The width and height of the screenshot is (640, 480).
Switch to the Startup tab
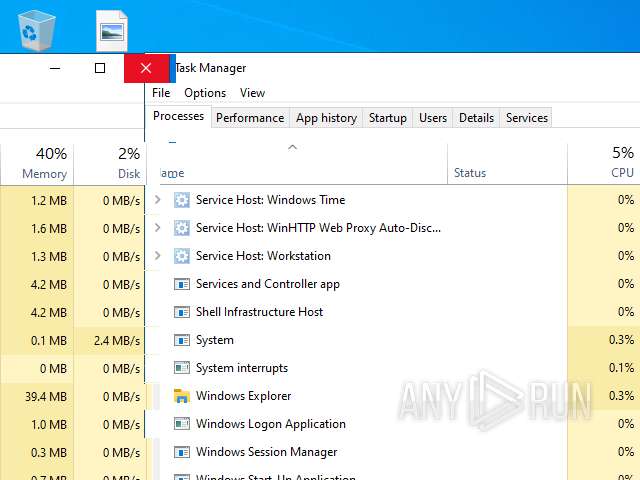click(x=388, y=118)
